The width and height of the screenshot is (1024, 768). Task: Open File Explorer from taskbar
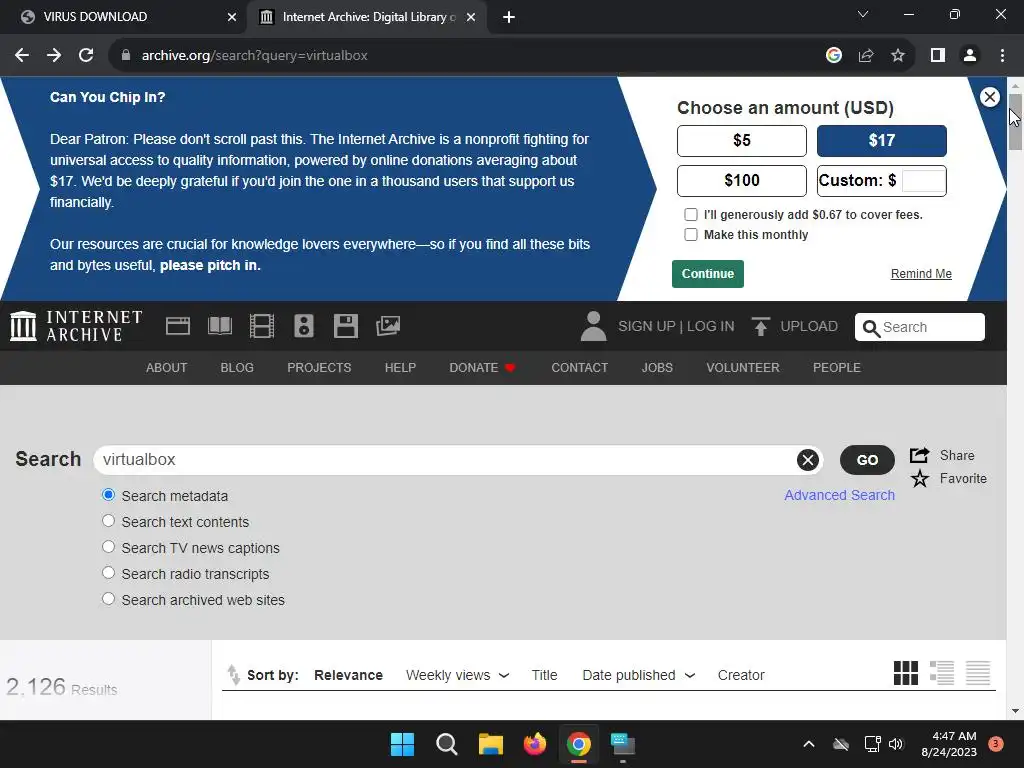(490, 744)
